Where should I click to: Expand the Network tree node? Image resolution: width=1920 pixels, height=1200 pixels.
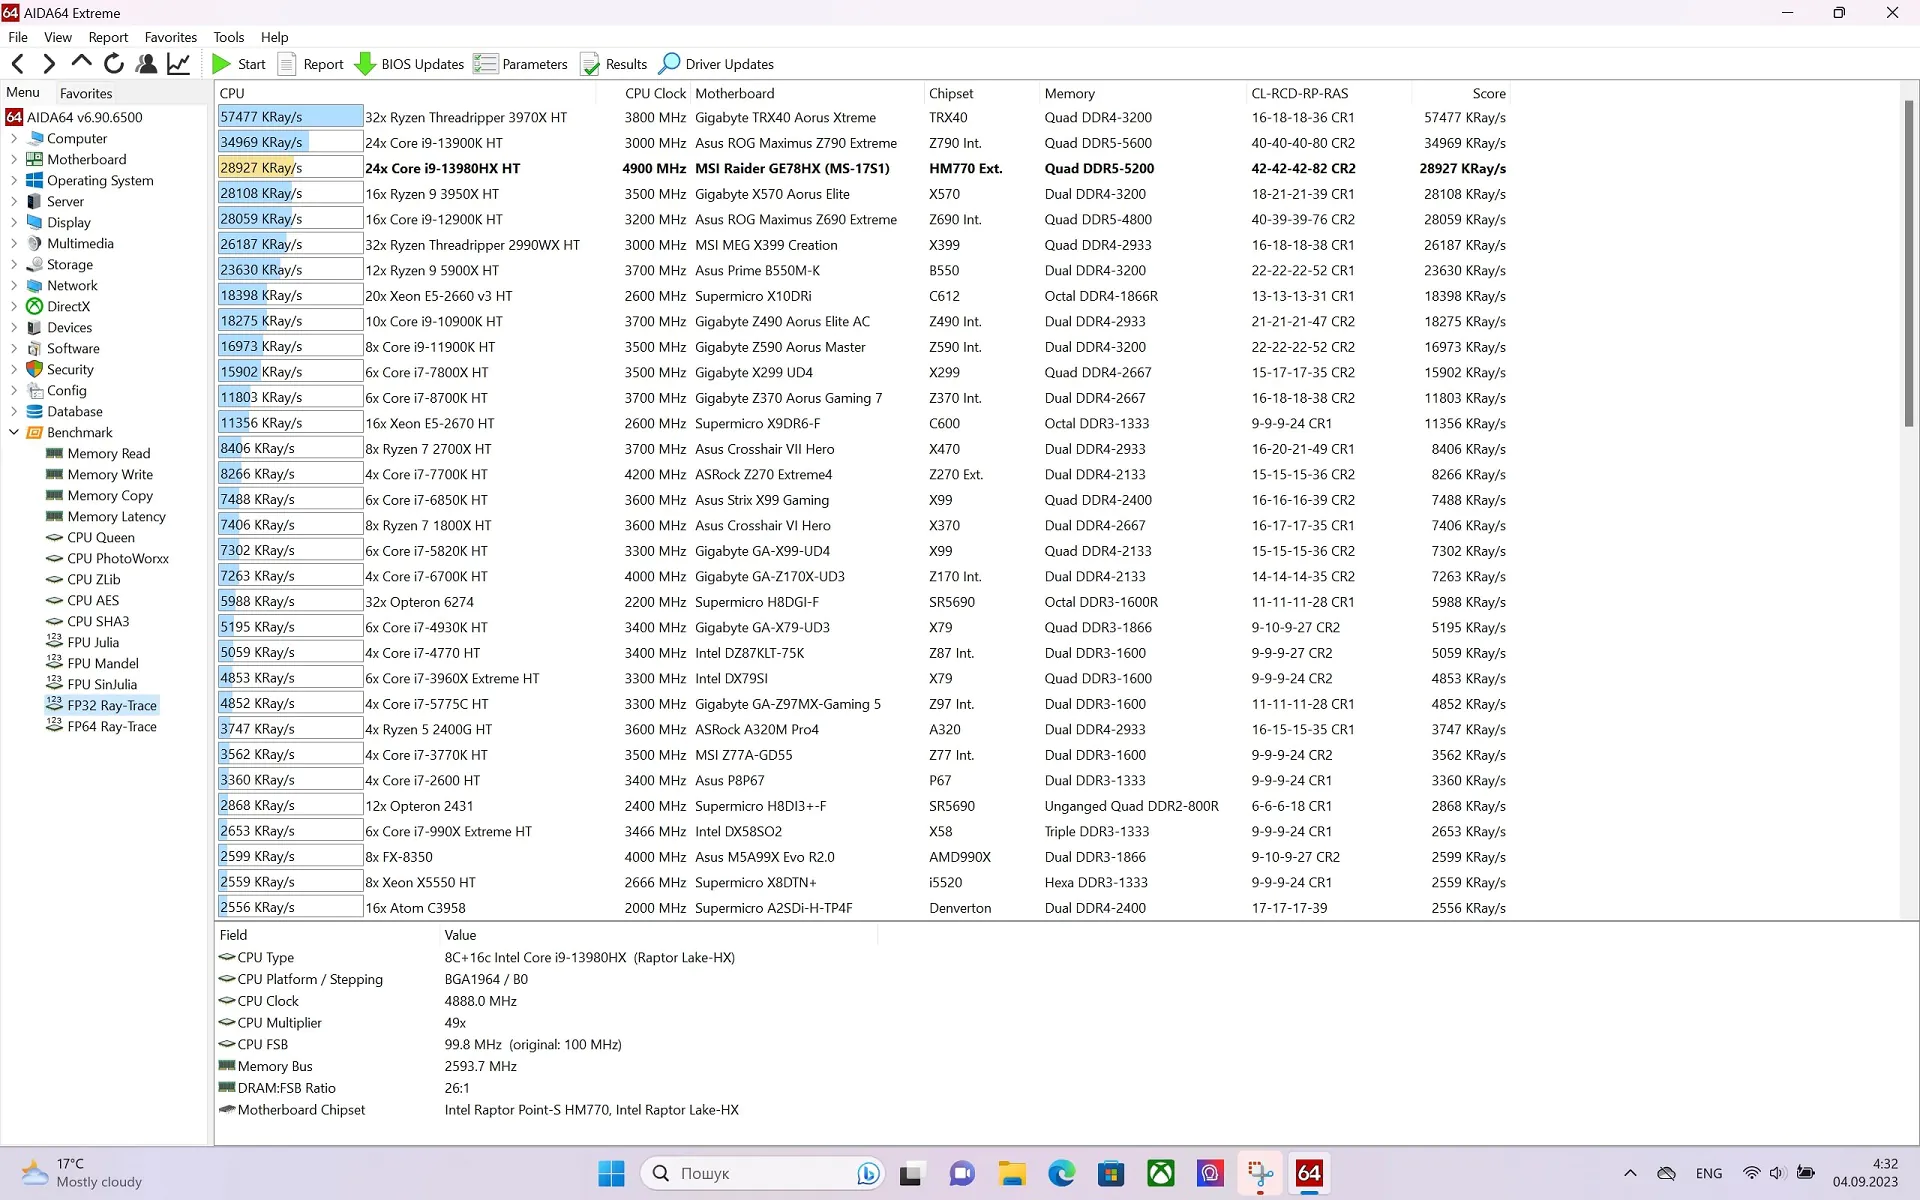click(x=14, y=285)
